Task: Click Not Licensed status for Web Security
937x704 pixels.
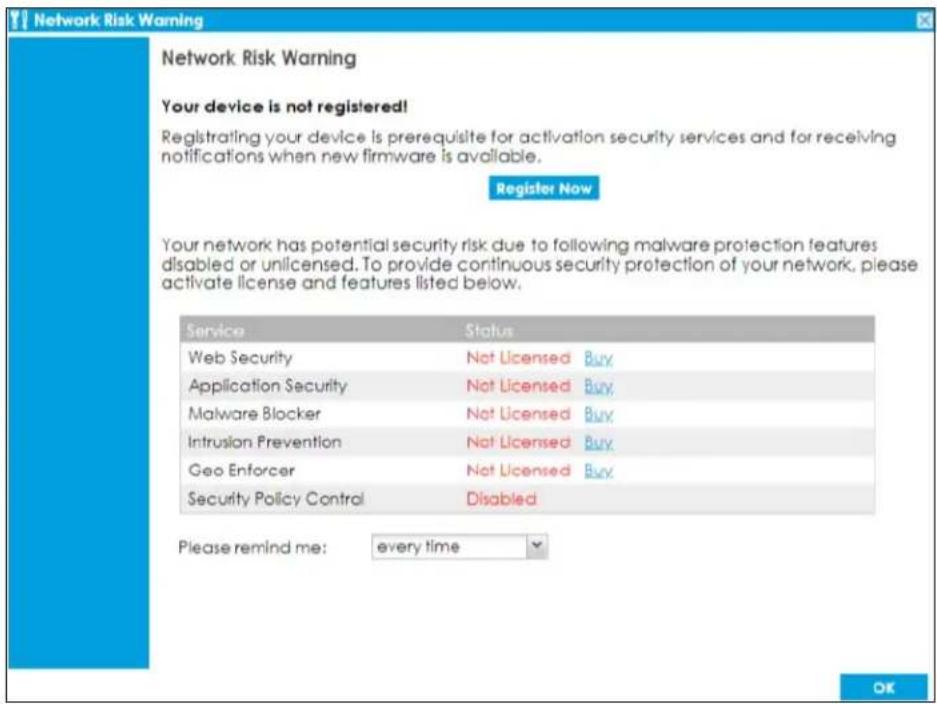Action: pyautogui.click(x=518, y=357)
